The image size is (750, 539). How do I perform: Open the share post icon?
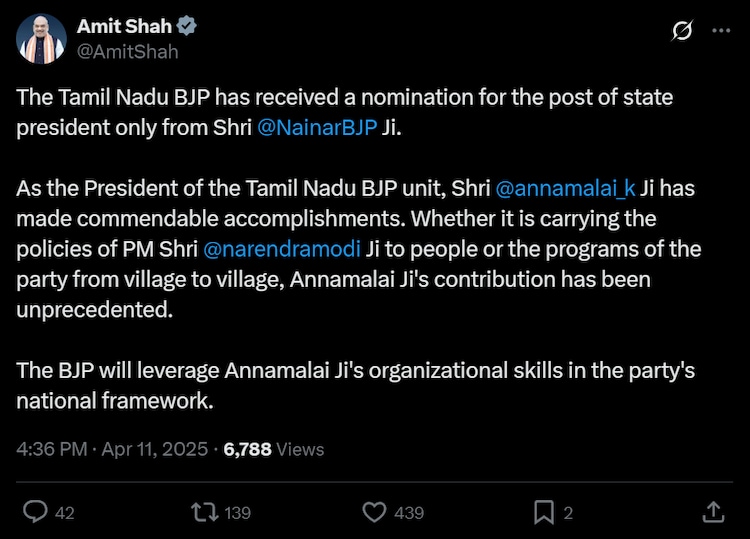coord(713,512)
